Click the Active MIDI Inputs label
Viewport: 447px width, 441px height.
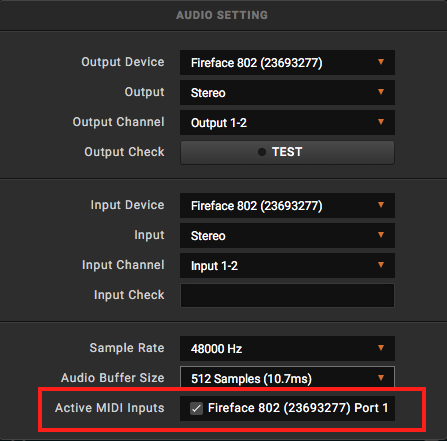click(x=110, y=408)
